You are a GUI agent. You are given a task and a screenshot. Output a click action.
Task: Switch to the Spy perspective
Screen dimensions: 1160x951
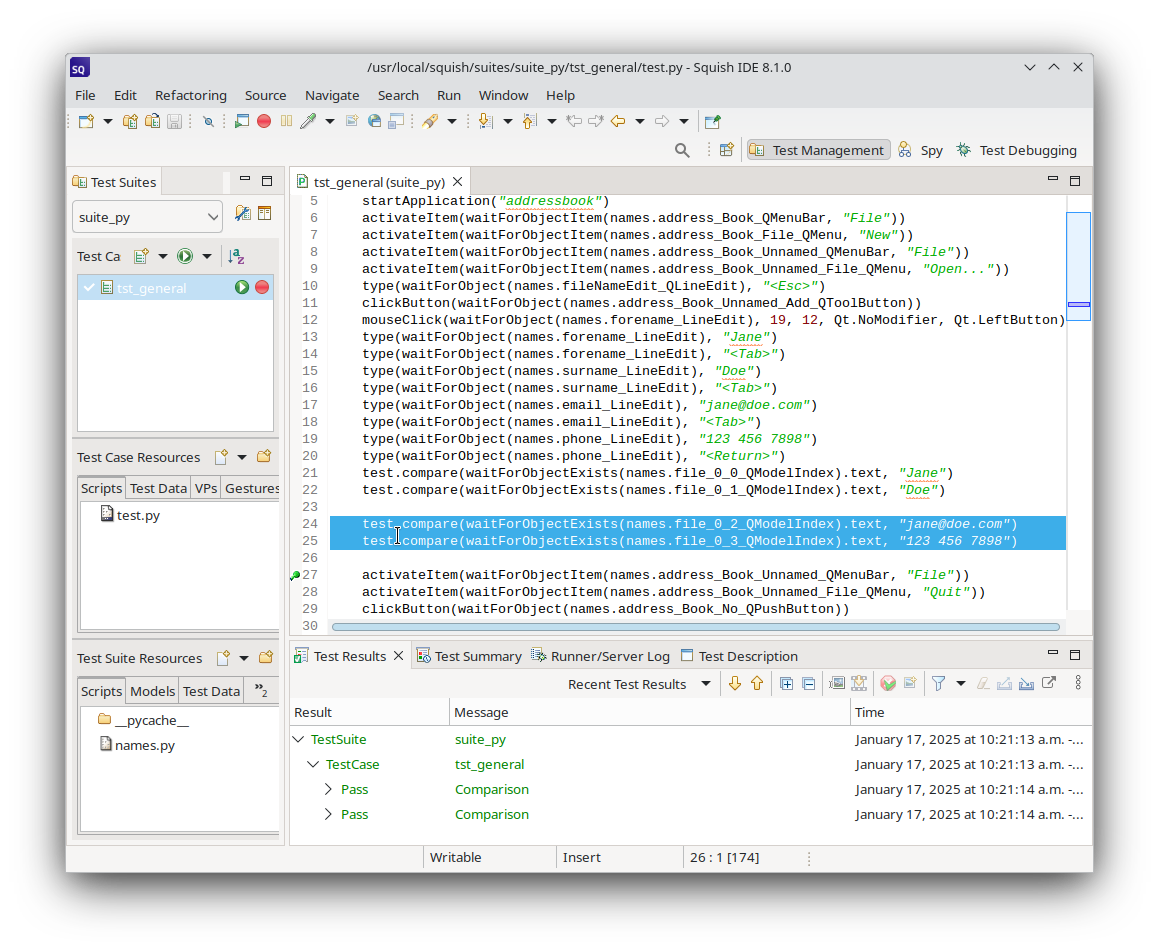tap(920, 150)
